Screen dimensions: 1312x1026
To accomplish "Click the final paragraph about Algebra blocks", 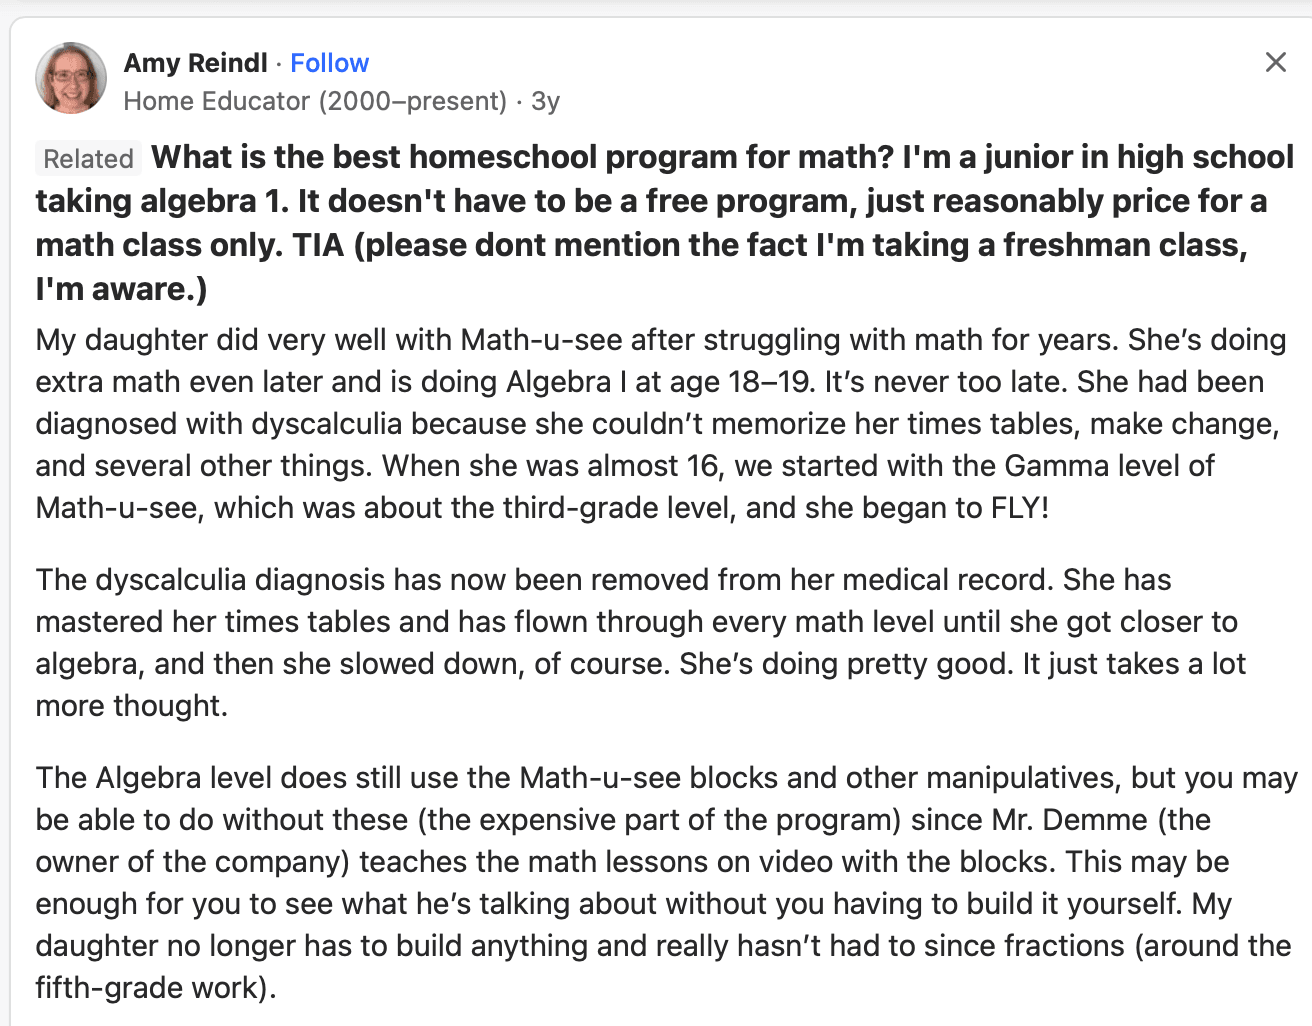I will tap(650, 880).
